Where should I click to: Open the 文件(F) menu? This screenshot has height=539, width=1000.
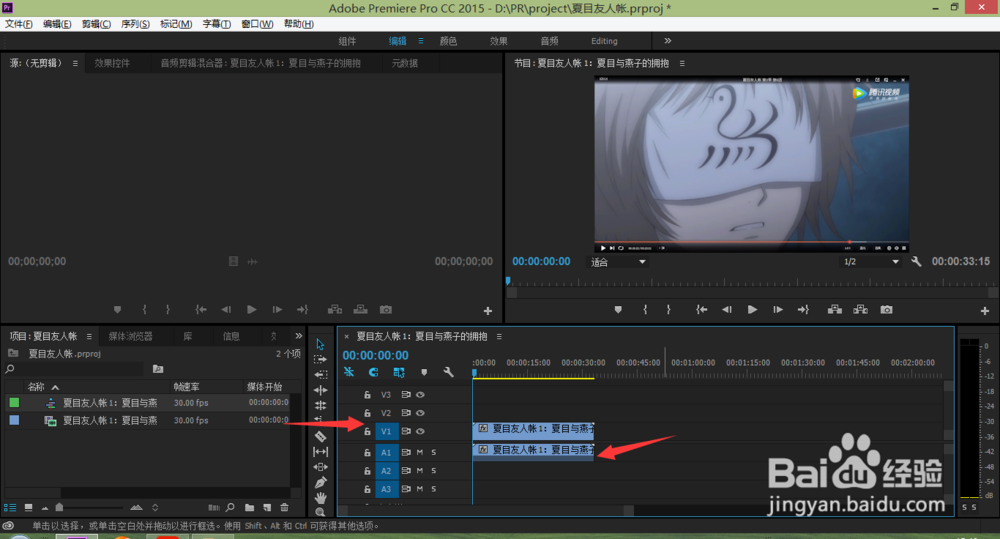[18, 24]
